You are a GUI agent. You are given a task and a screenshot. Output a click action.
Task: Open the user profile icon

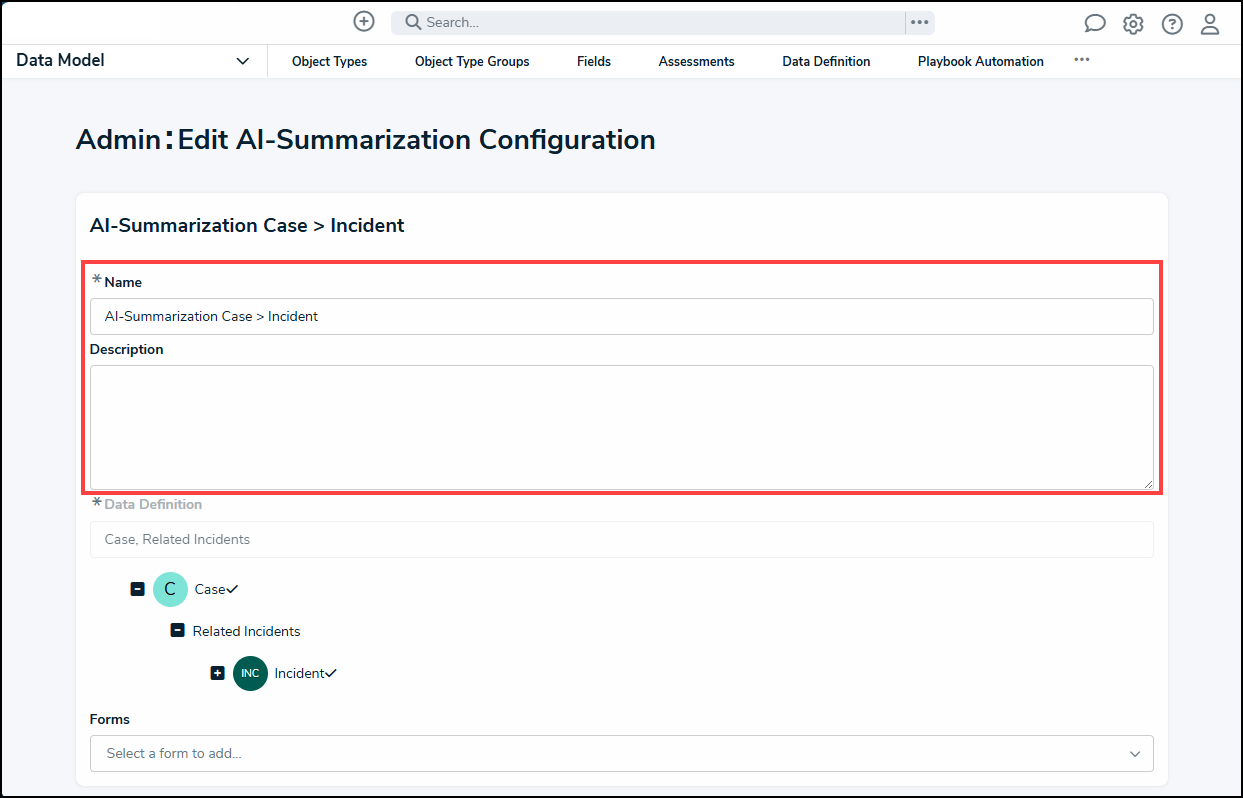(x=1210, y=24)
